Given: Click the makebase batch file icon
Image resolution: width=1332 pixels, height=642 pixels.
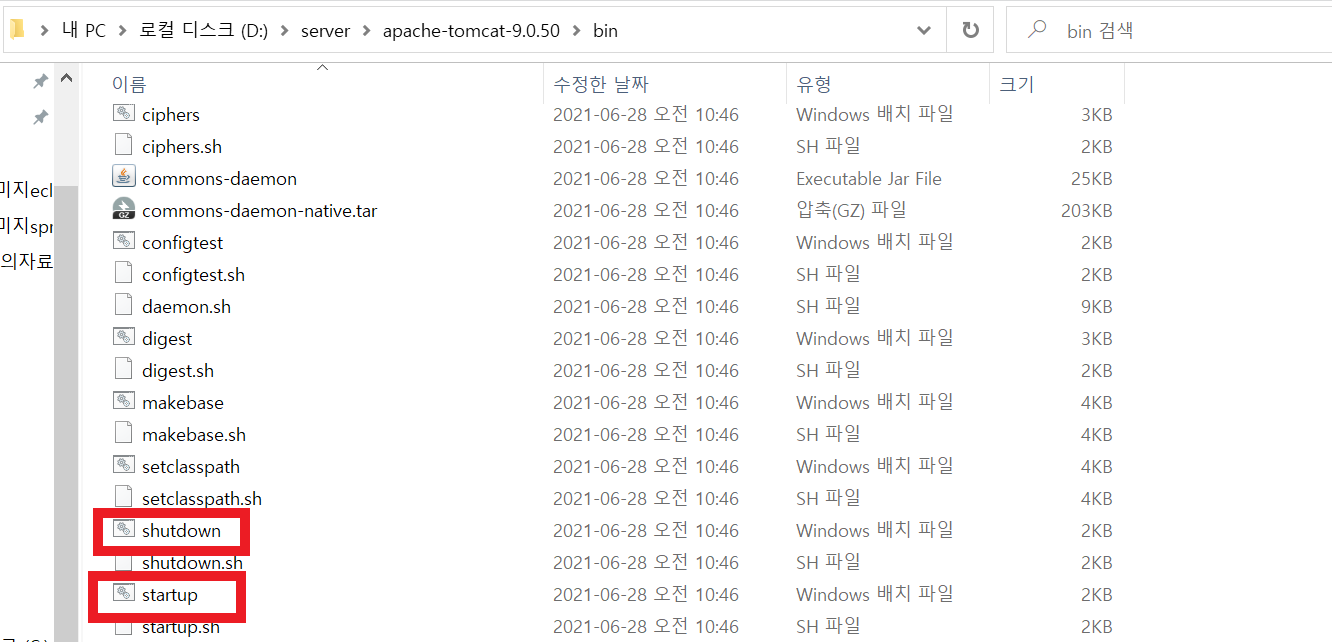Looking at the screenshot, I should [x=124, y=402].
